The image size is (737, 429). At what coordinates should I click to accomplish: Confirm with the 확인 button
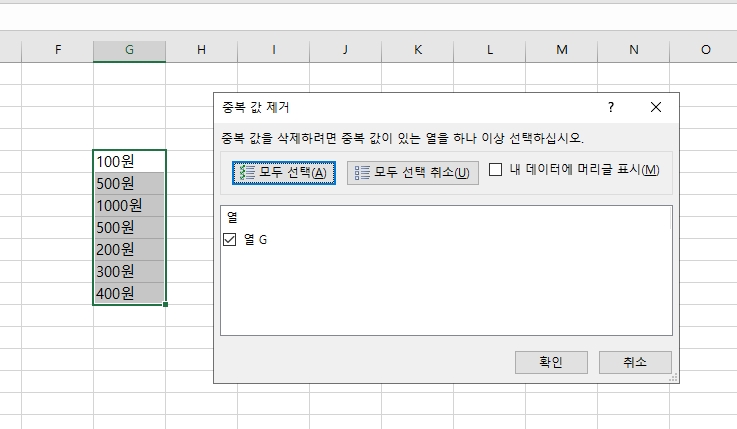551,362
